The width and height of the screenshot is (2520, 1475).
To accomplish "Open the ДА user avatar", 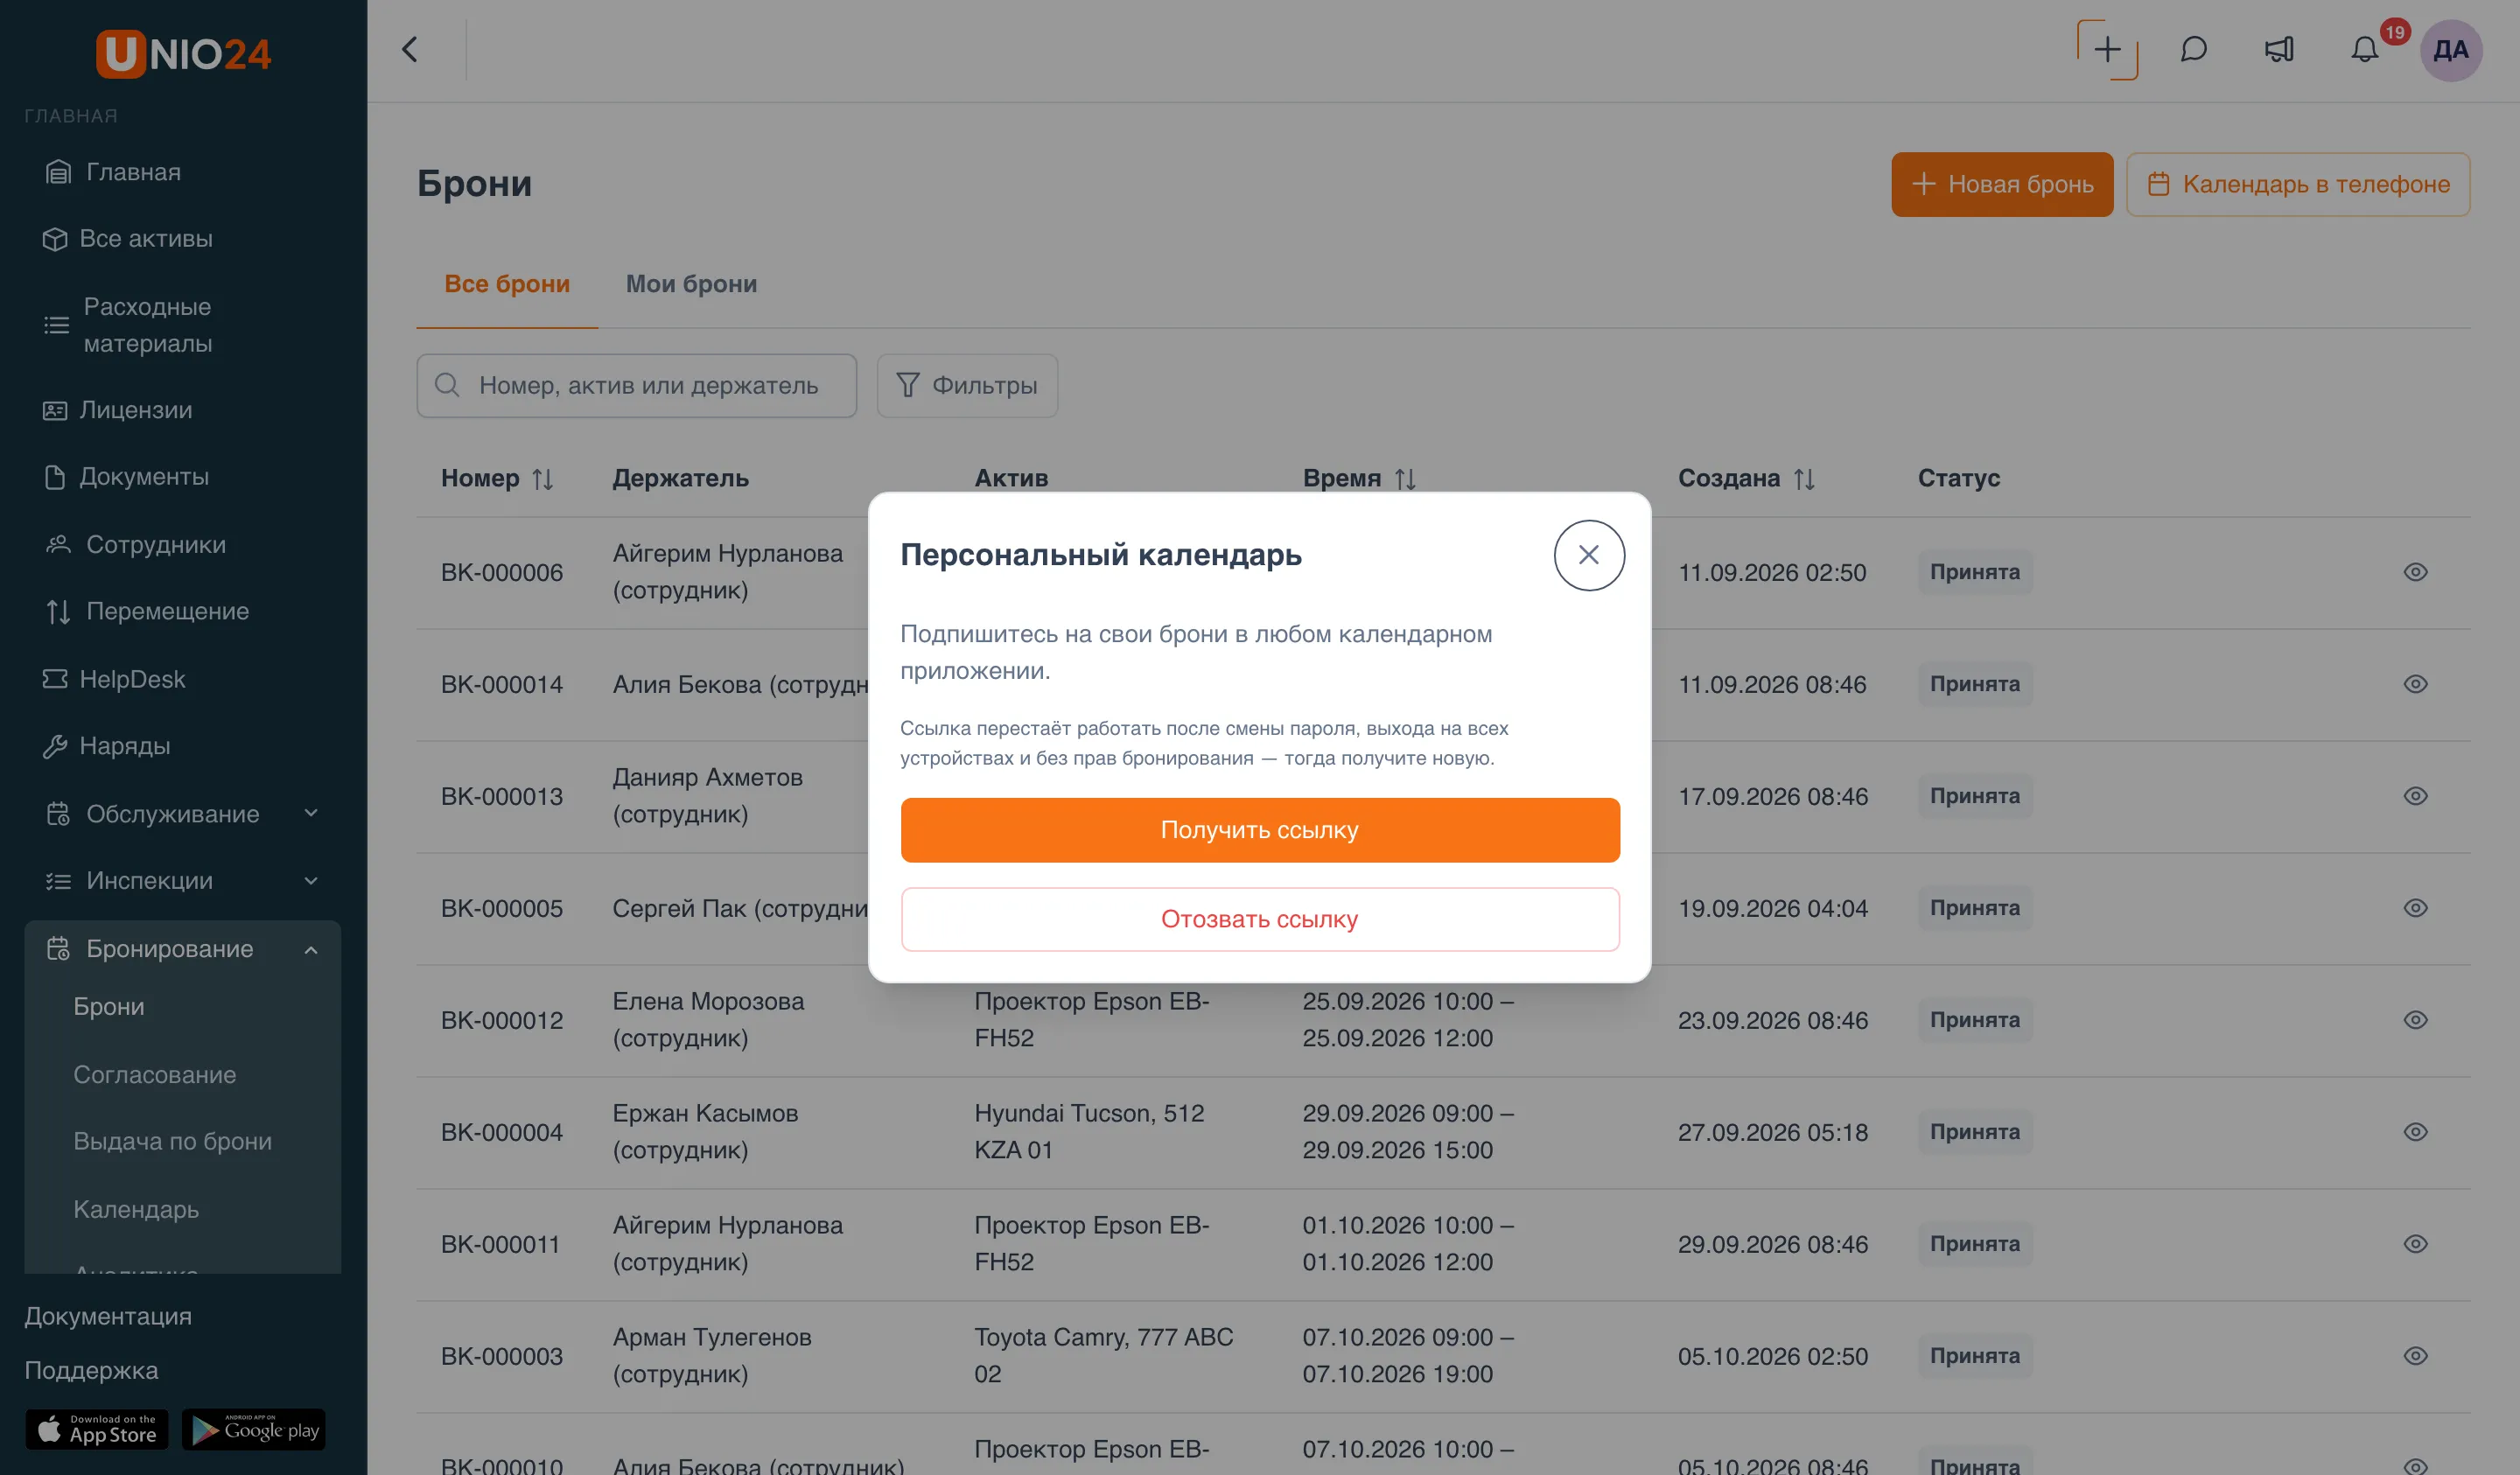I will click(x=2450, y=50).
